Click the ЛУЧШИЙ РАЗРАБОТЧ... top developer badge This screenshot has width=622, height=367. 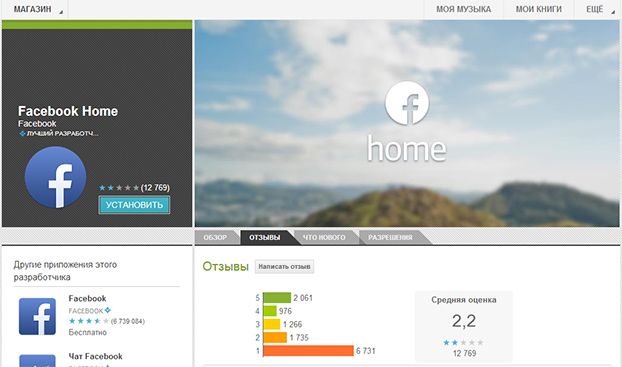pos(59,134)
